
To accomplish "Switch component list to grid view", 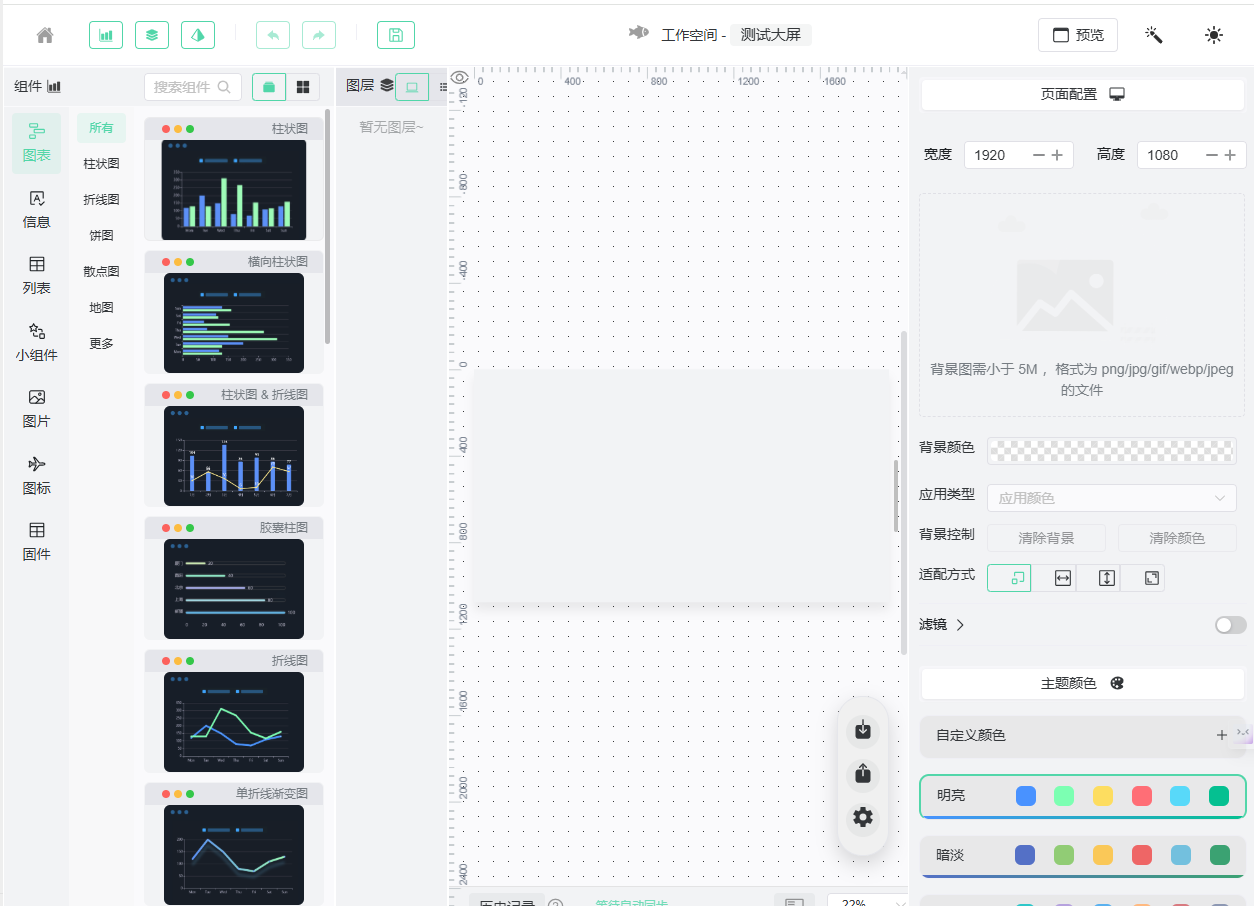I will pyautogui.click(x=302, y=87).
